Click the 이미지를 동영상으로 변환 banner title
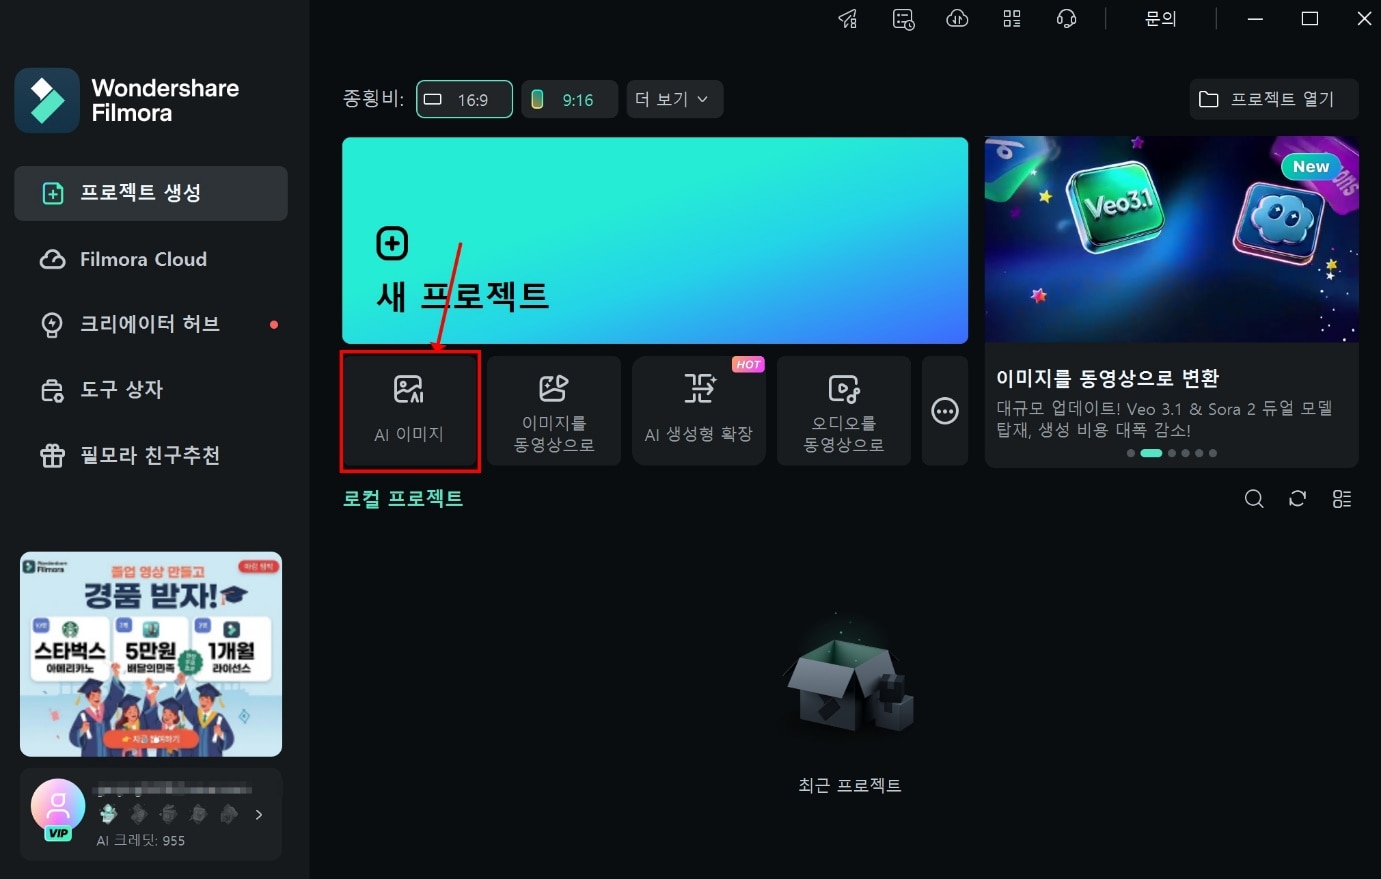The image size is (1381, 879). click(x=1108, y=378)
